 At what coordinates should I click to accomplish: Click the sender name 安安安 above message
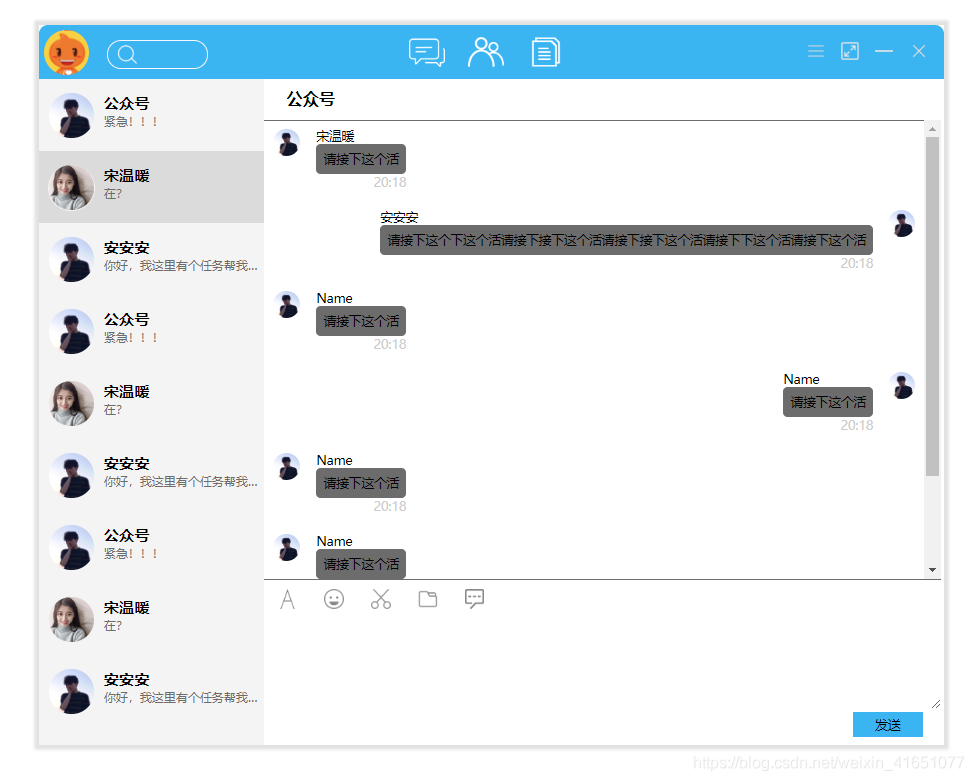tap(399, 217)
